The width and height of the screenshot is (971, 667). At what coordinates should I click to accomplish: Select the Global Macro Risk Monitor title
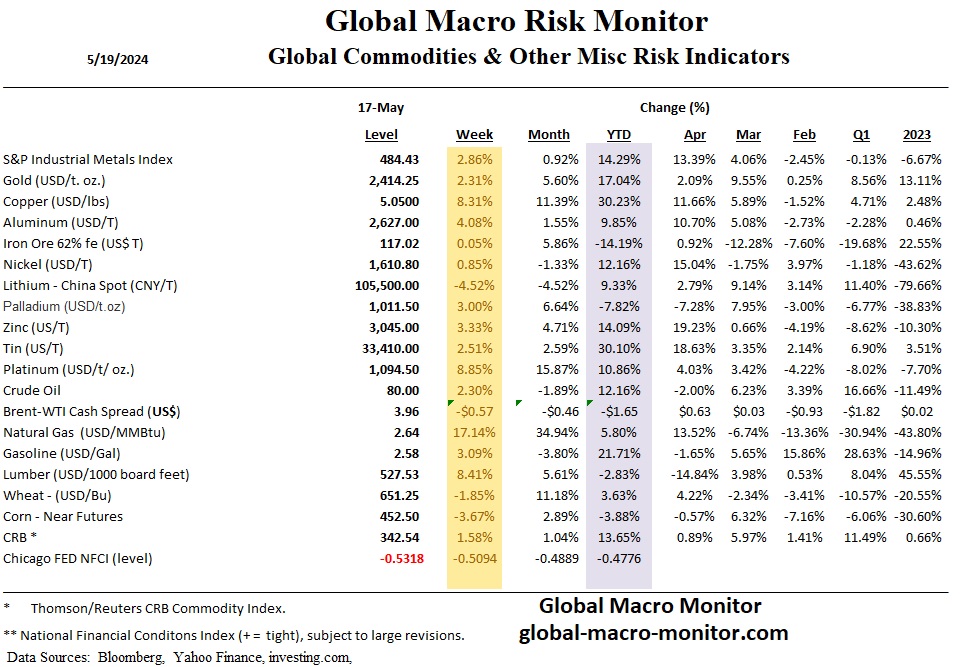tap(516, 21)
